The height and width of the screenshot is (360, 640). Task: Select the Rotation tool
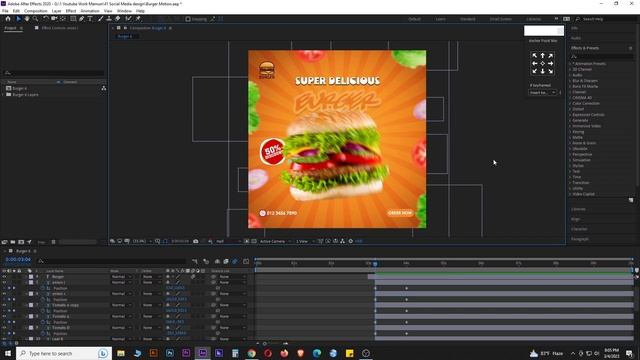click(46, 19)
